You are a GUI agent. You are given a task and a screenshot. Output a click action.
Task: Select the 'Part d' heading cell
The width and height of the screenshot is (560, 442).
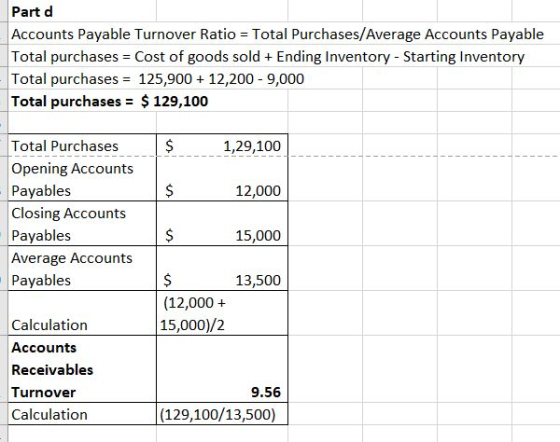(82, 11)
